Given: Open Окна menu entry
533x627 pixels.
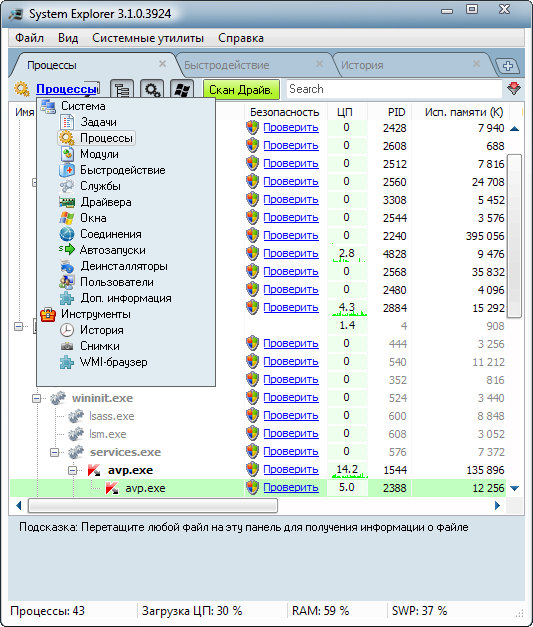Looking at the screenshot, I should click(x=93, y=218).
